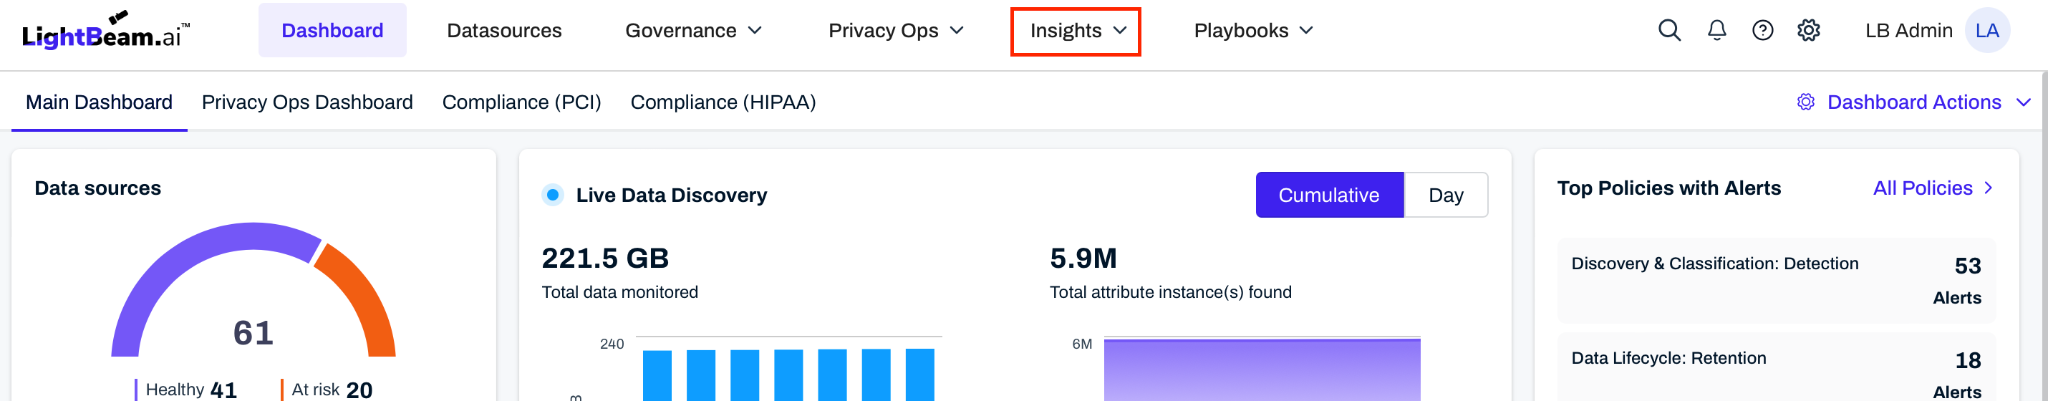
Task: Click the LA user avatar
Action: click(1987, 30)
